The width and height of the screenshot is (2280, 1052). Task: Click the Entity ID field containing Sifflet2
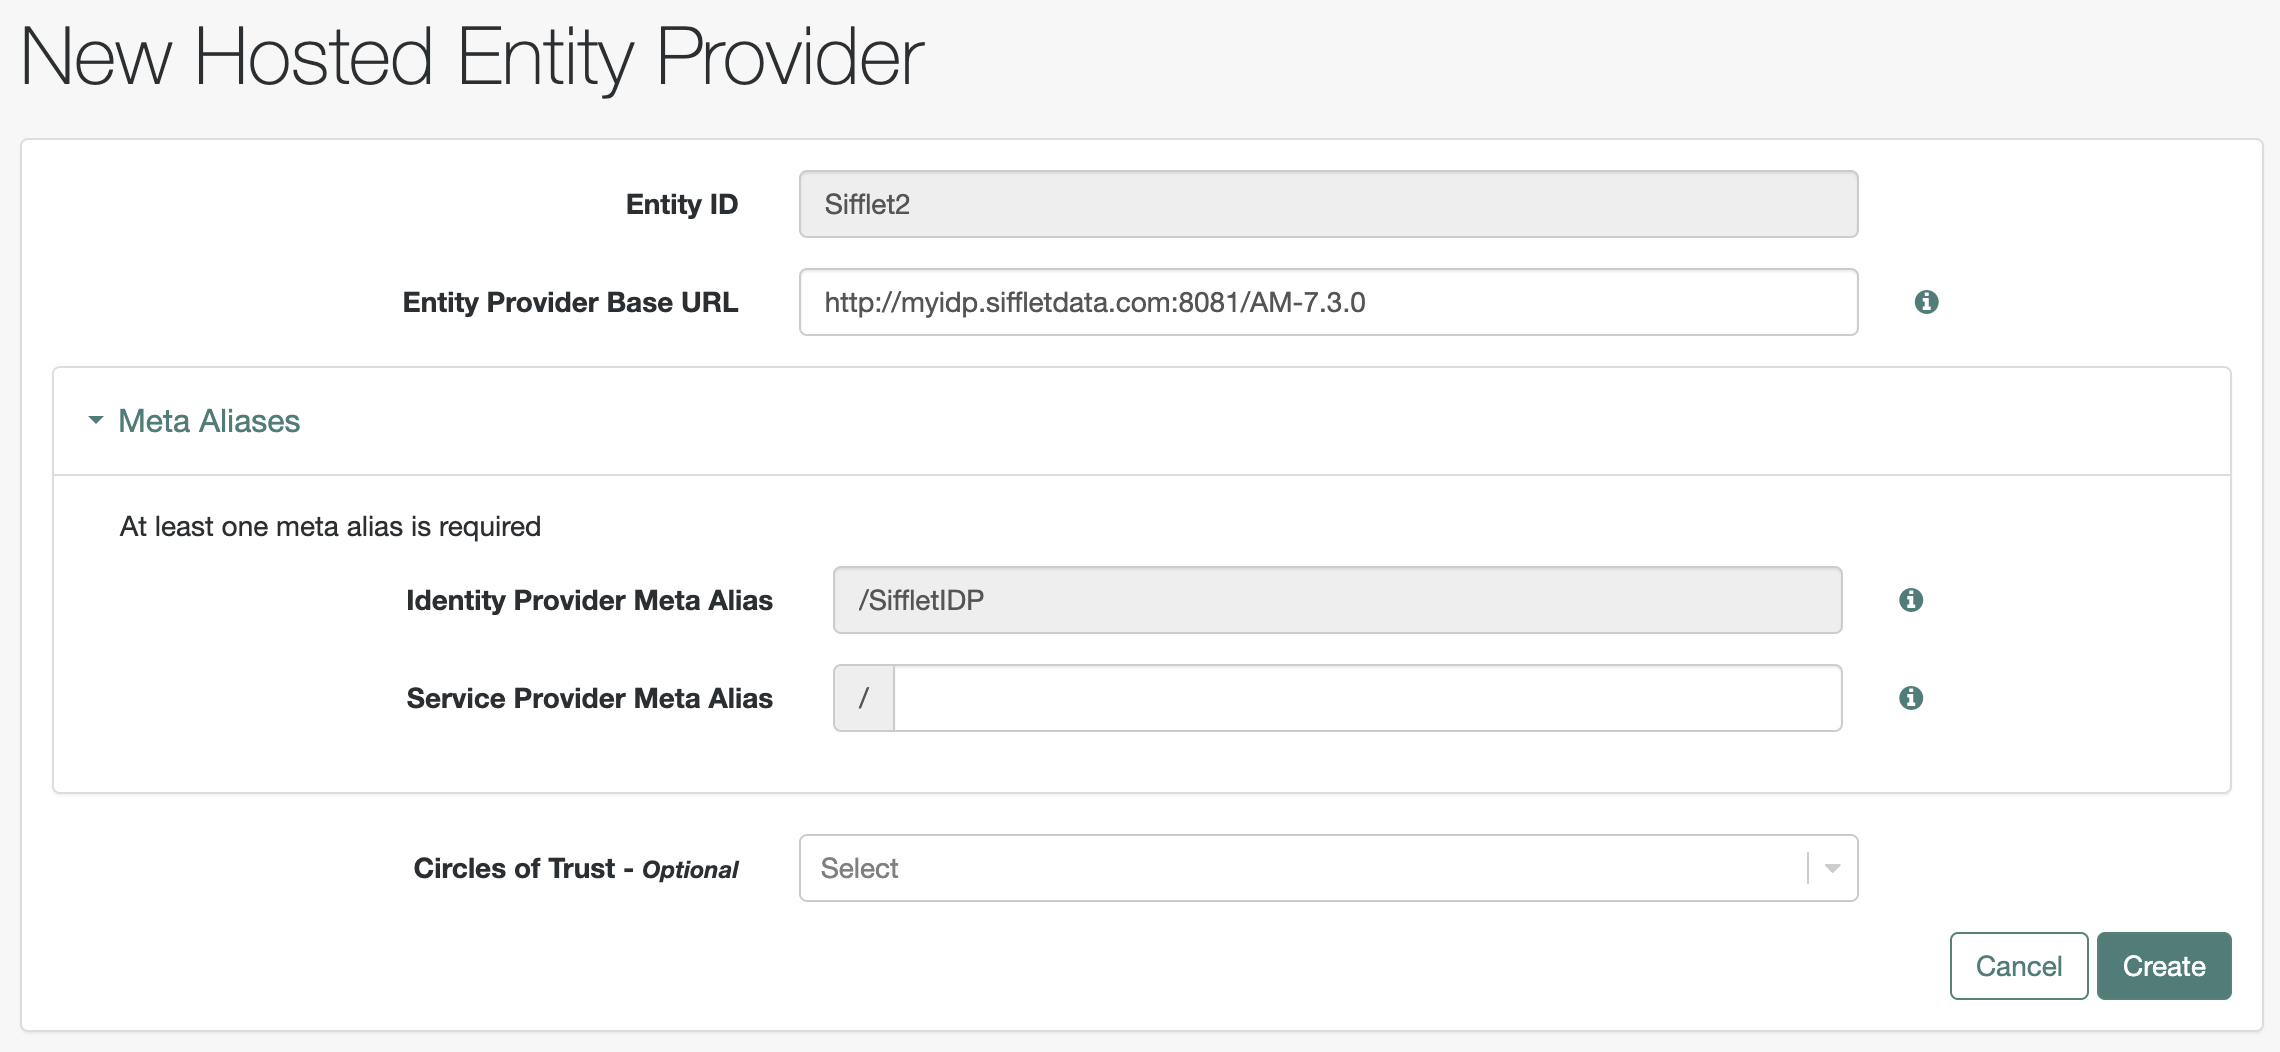tap(1328, 204)
